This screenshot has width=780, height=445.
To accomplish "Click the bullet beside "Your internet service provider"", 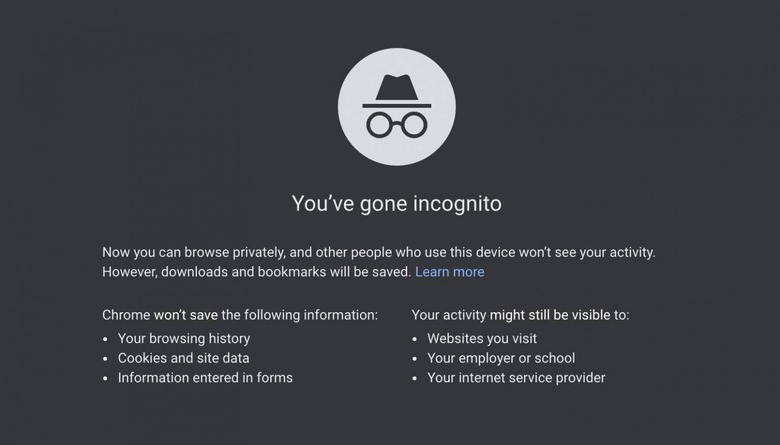I will 416,378.
